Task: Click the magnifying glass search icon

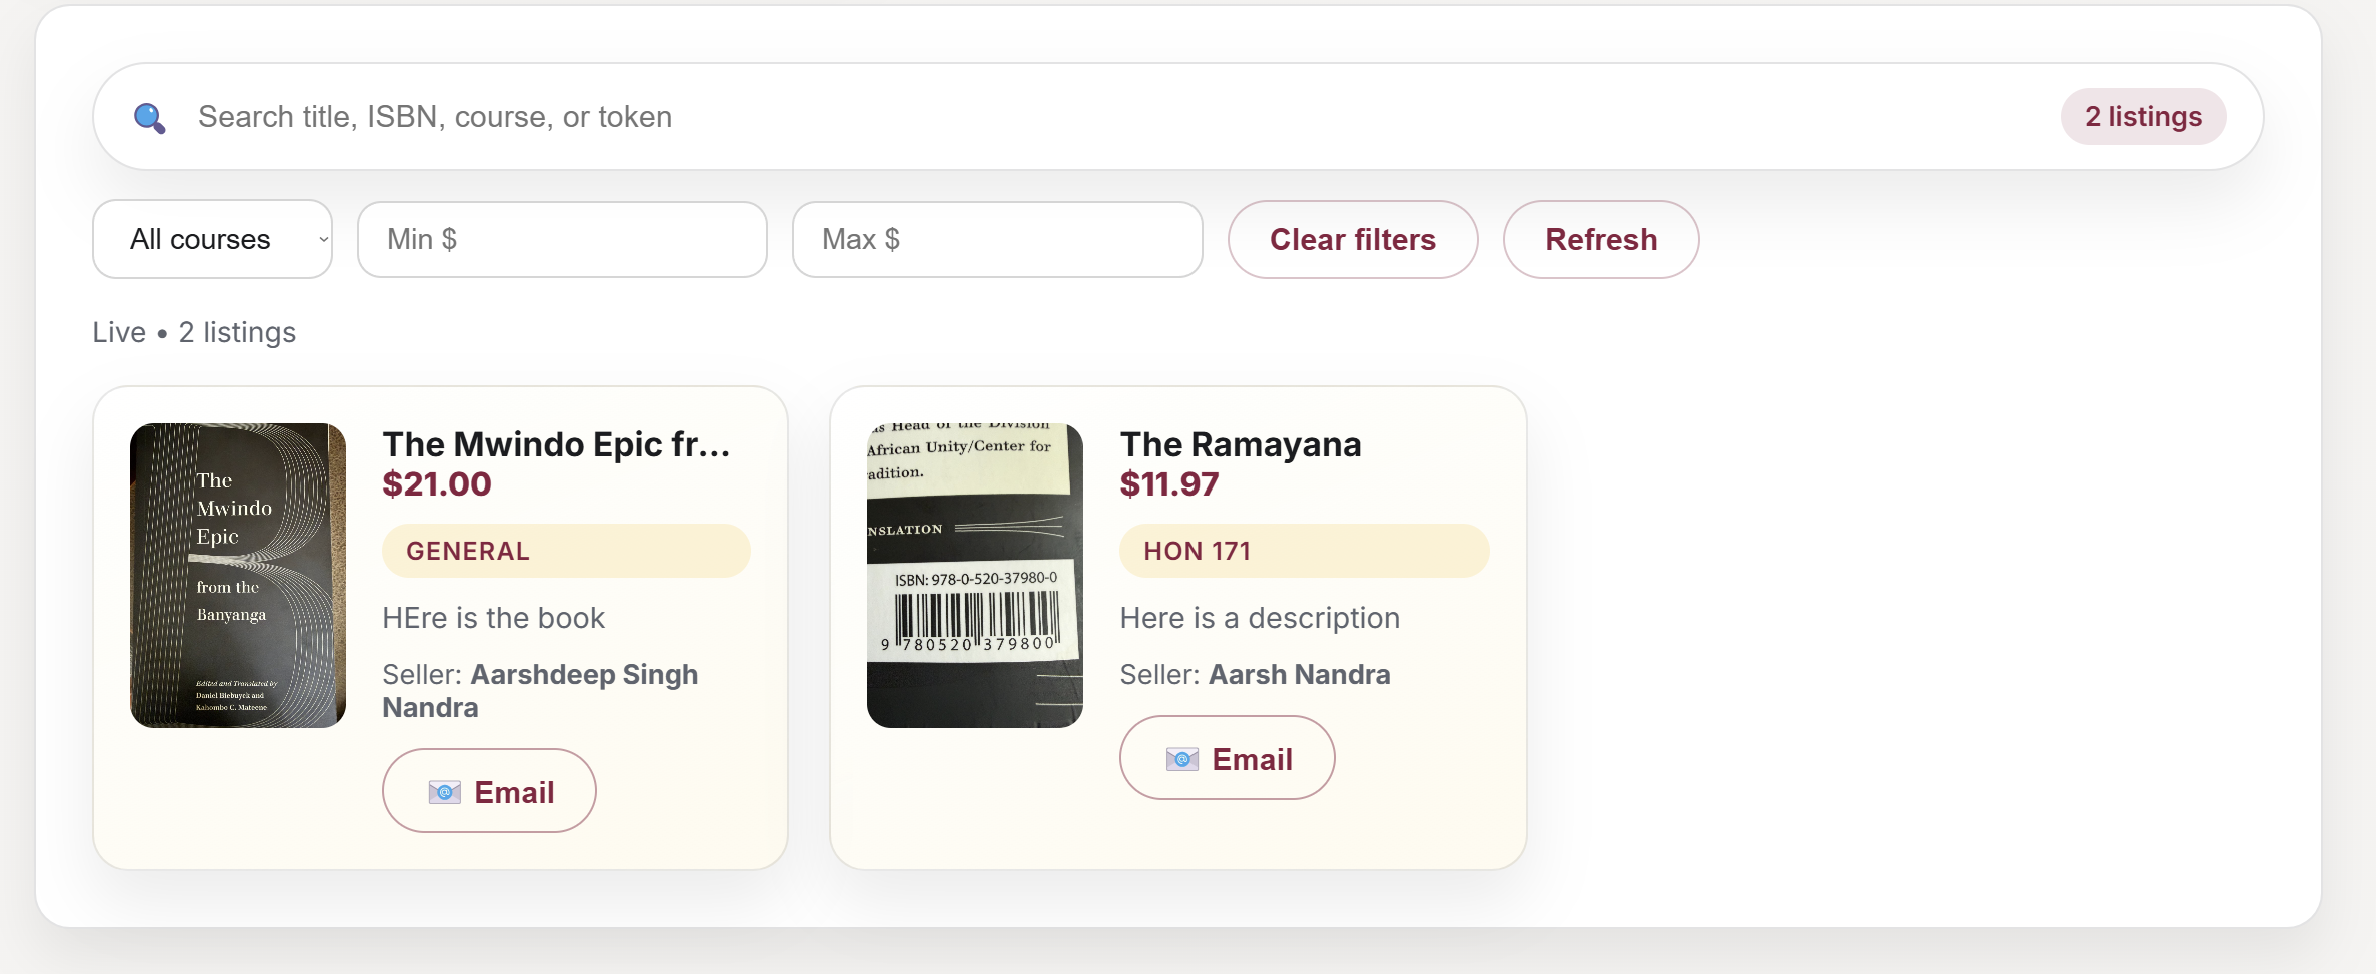Action: tap(149, 118)
